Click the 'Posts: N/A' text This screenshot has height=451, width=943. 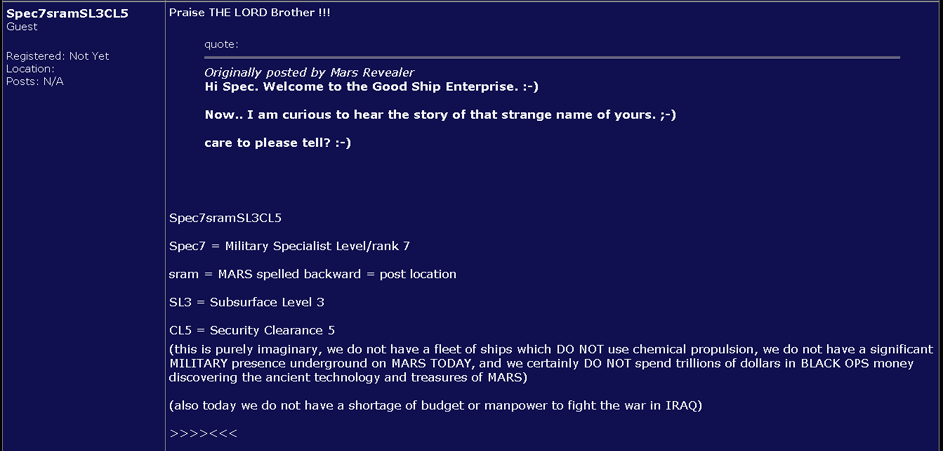point(34,81)
